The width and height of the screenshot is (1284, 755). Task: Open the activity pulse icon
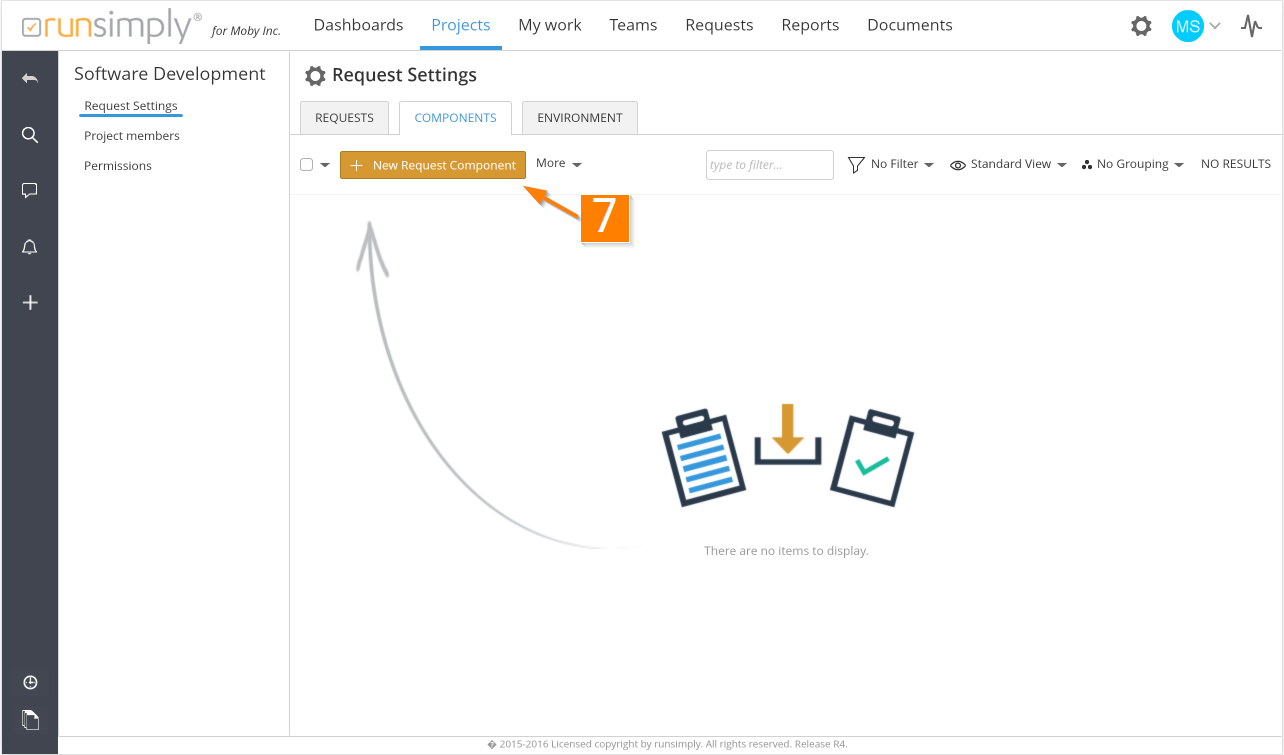coord(1251,26)
